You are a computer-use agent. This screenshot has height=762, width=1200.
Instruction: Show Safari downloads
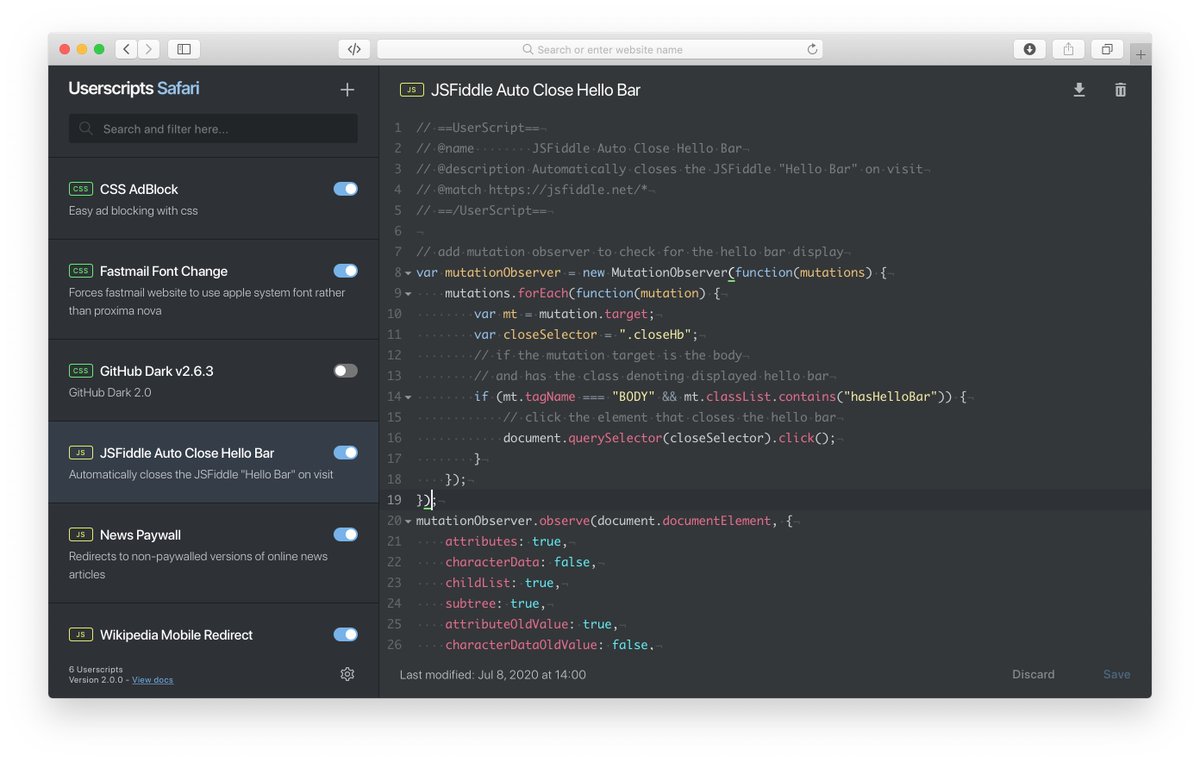tap(1029, 49)
